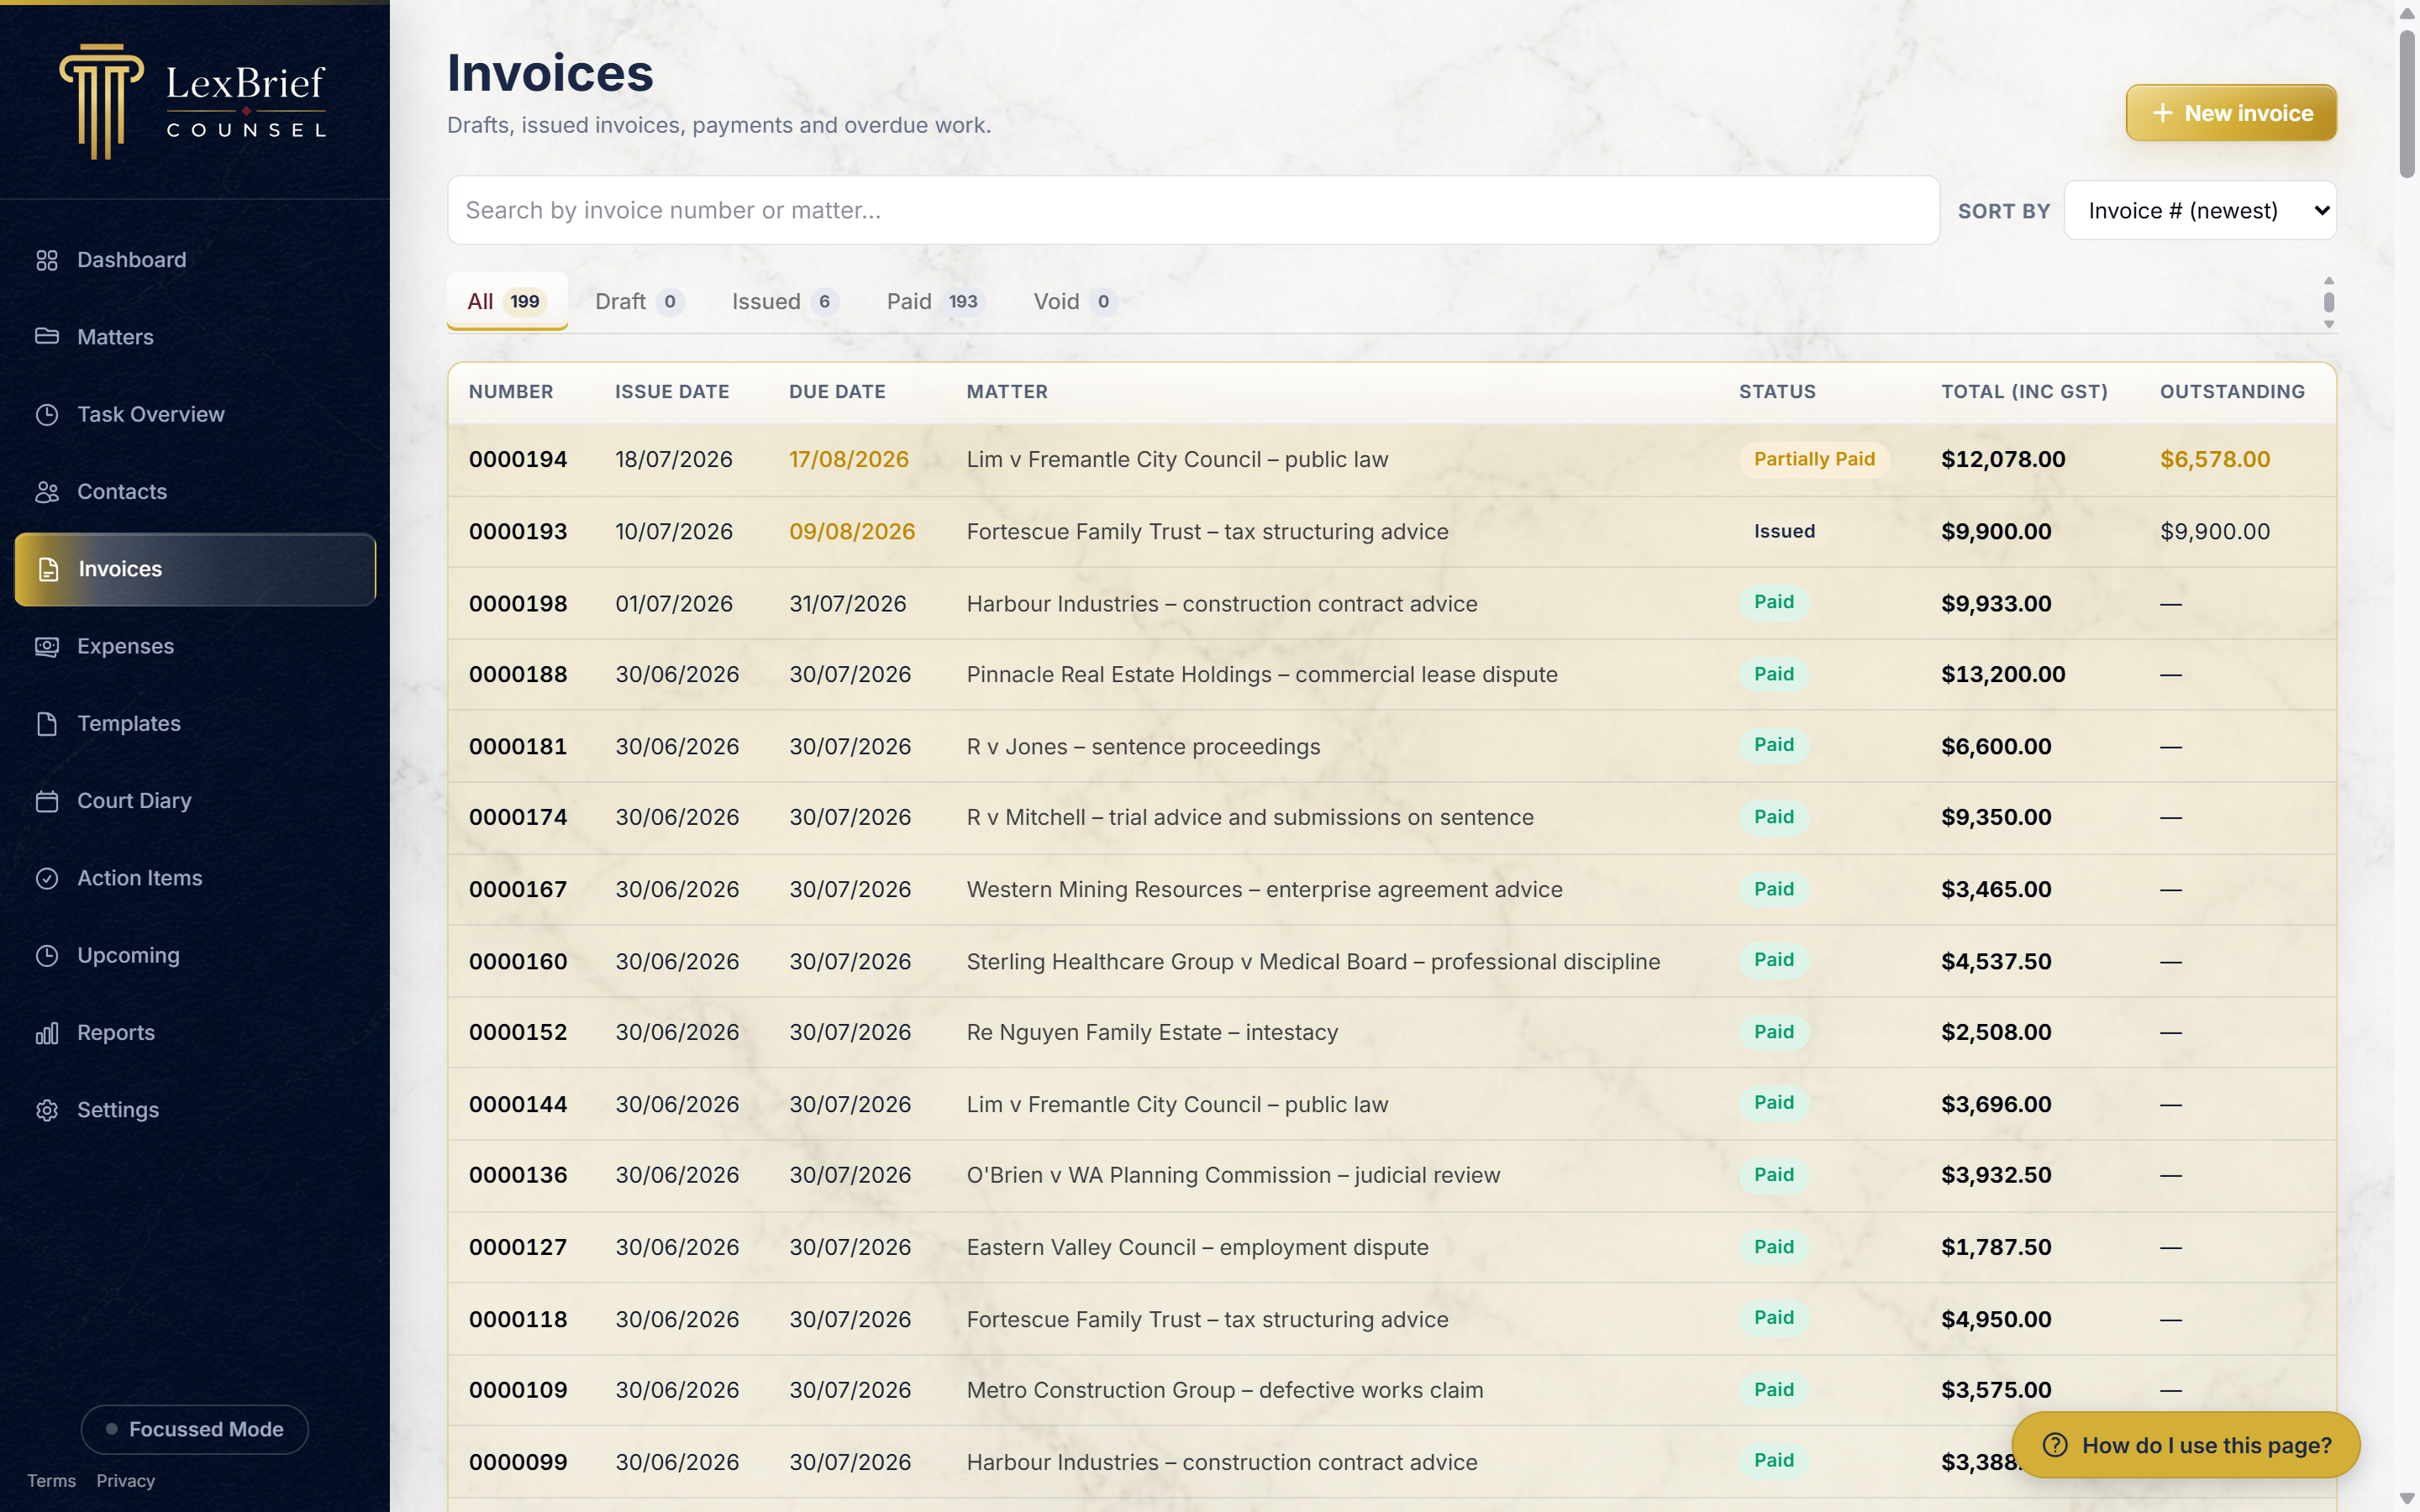Click invoice number 0000099
Viewport: 2420px width, 1512px height.
click(518, 1463)
